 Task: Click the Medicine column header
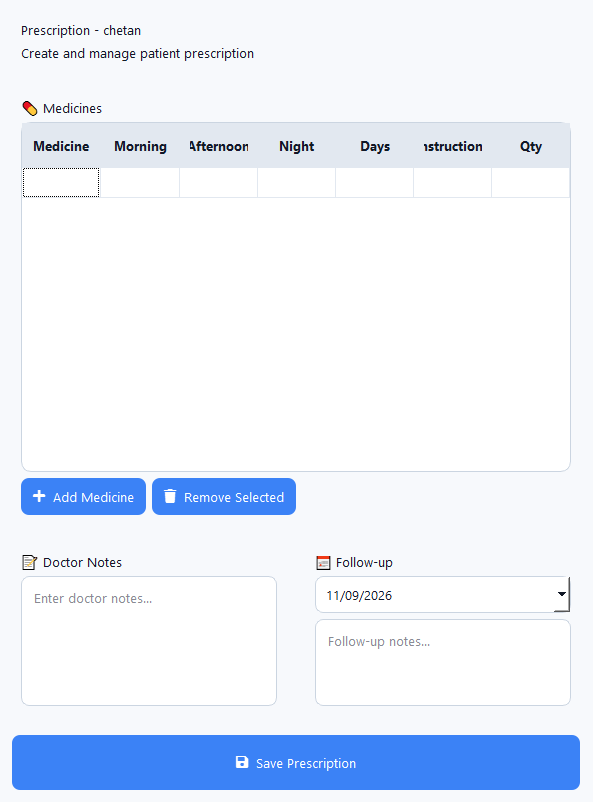click(x=61, y=146)
